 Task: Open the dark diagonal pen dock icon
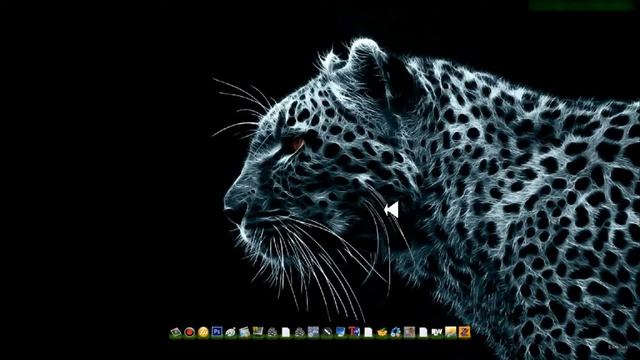coord(327,332)
